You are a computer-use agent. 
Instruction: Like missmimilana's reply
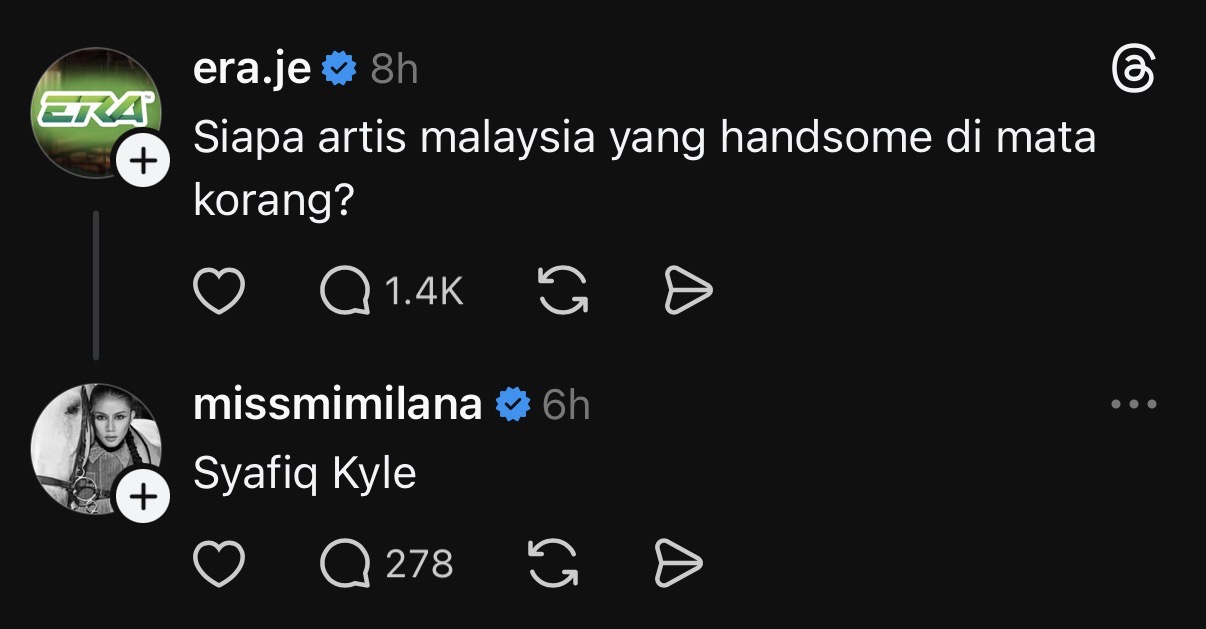218,564
